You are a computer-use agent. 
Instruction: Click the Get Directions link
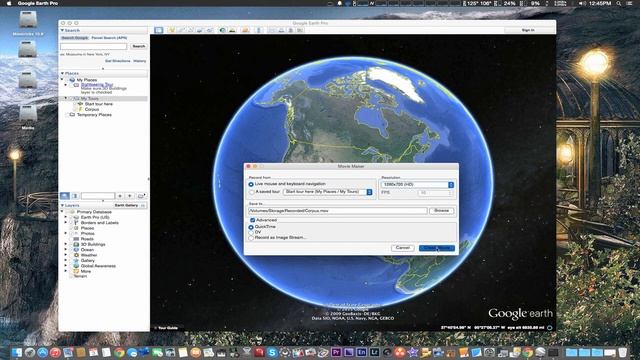(118, 61)
